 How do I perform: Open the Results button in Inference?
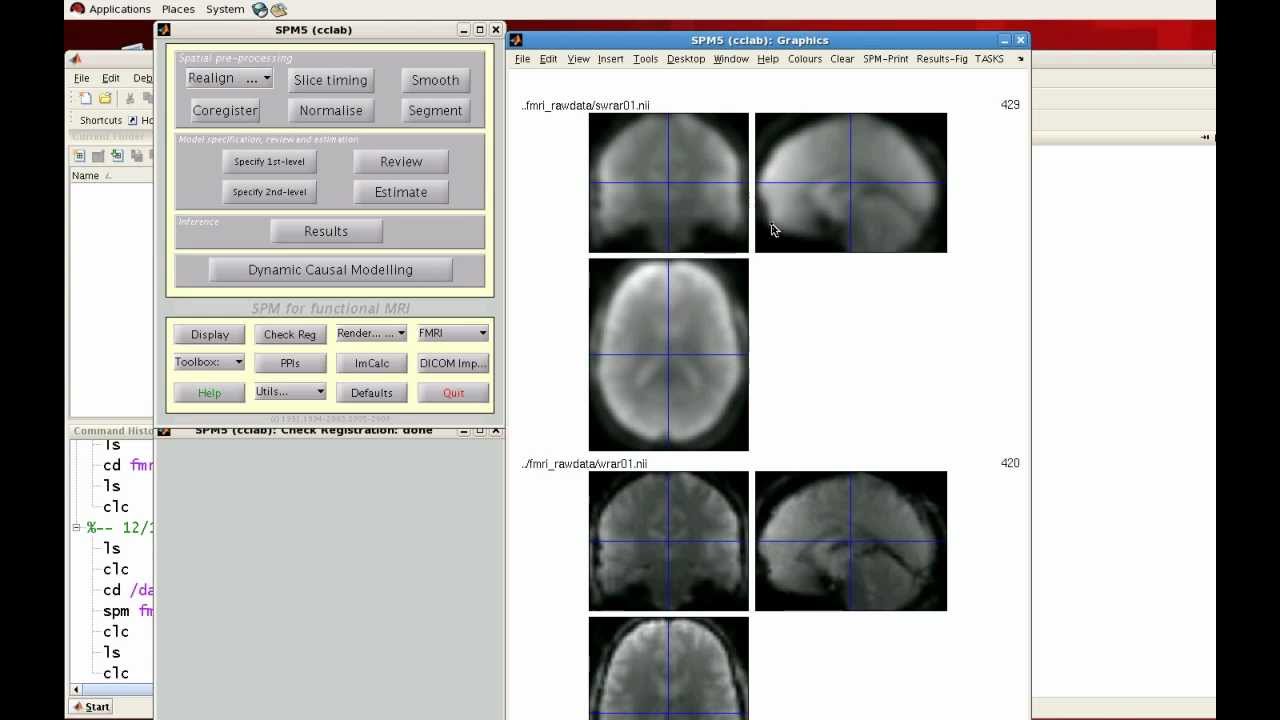click(326, 231)
